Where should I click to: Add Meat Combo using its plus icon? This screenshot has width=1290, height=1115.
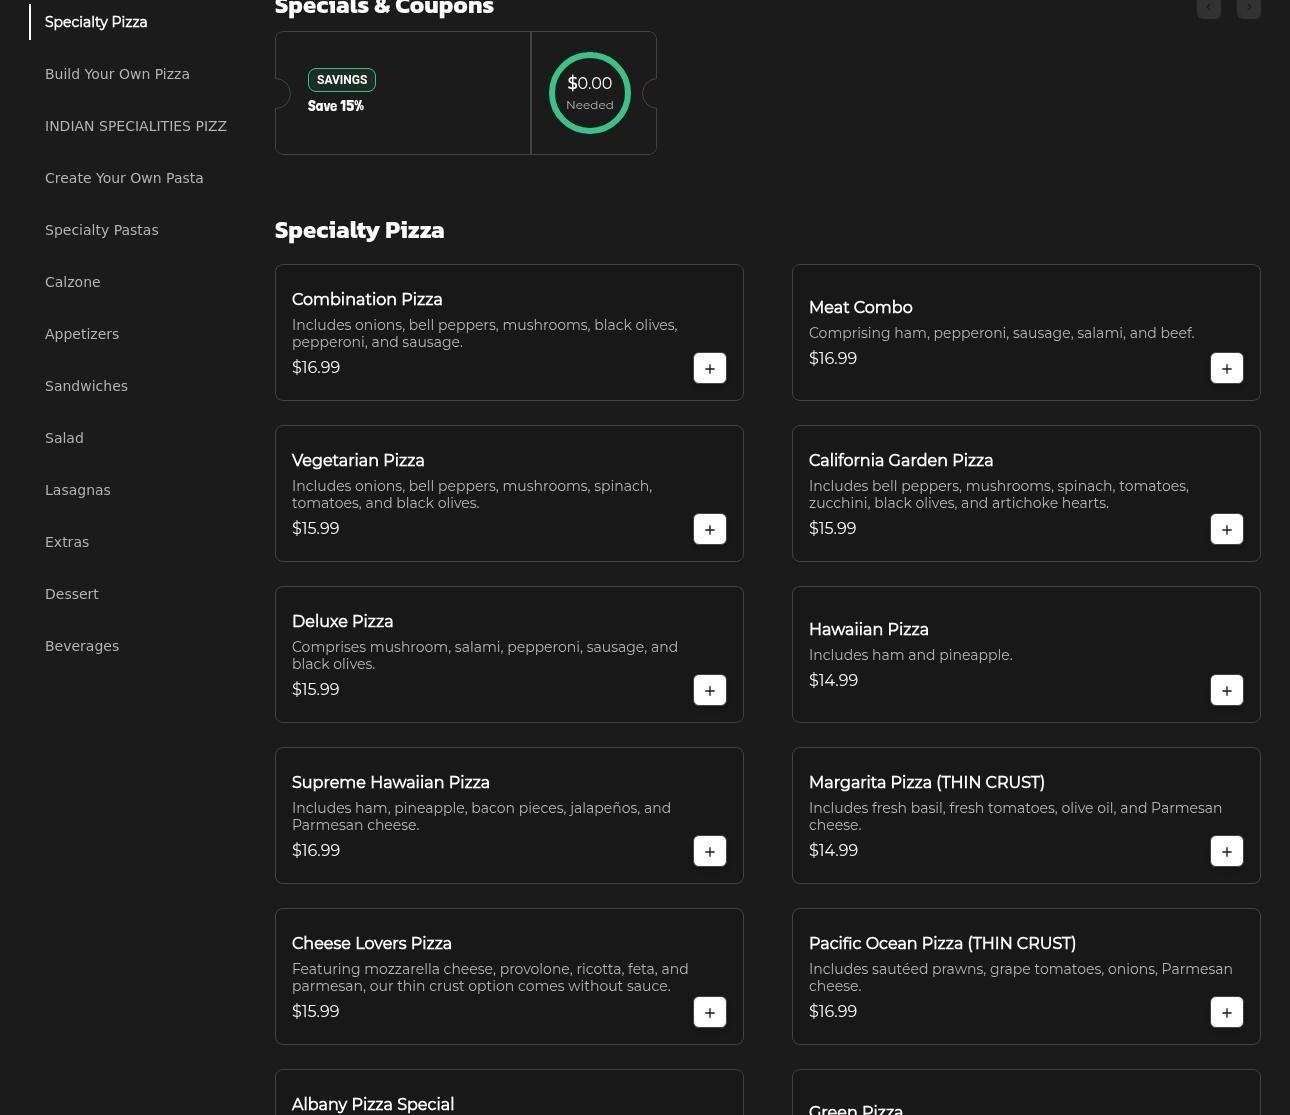coord(1227,368)
